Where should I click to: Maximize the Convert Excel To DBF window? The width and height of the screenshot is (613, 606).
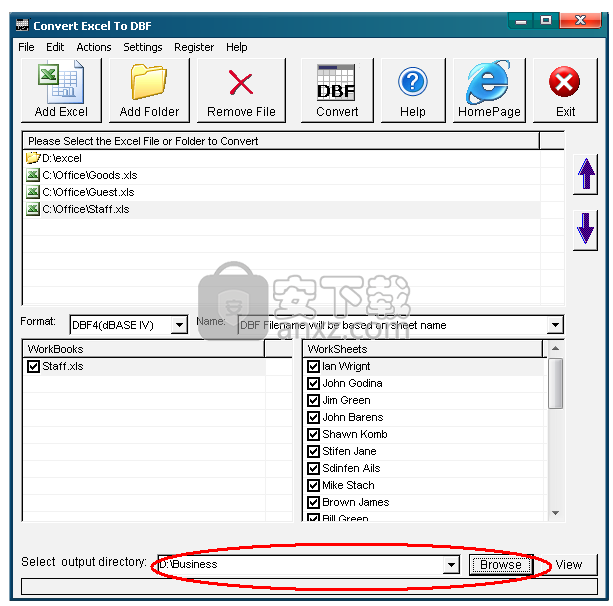pos(546,20)
